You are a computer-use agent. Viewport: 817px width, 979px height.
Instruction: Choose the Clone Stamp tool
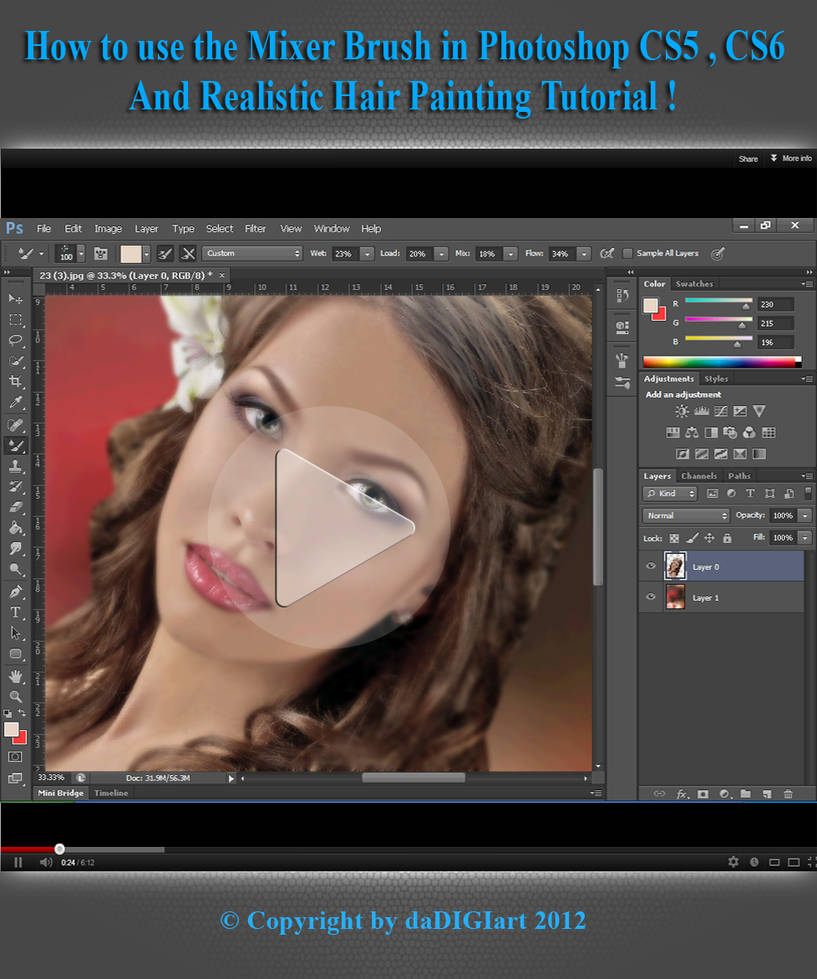[15, 466]
